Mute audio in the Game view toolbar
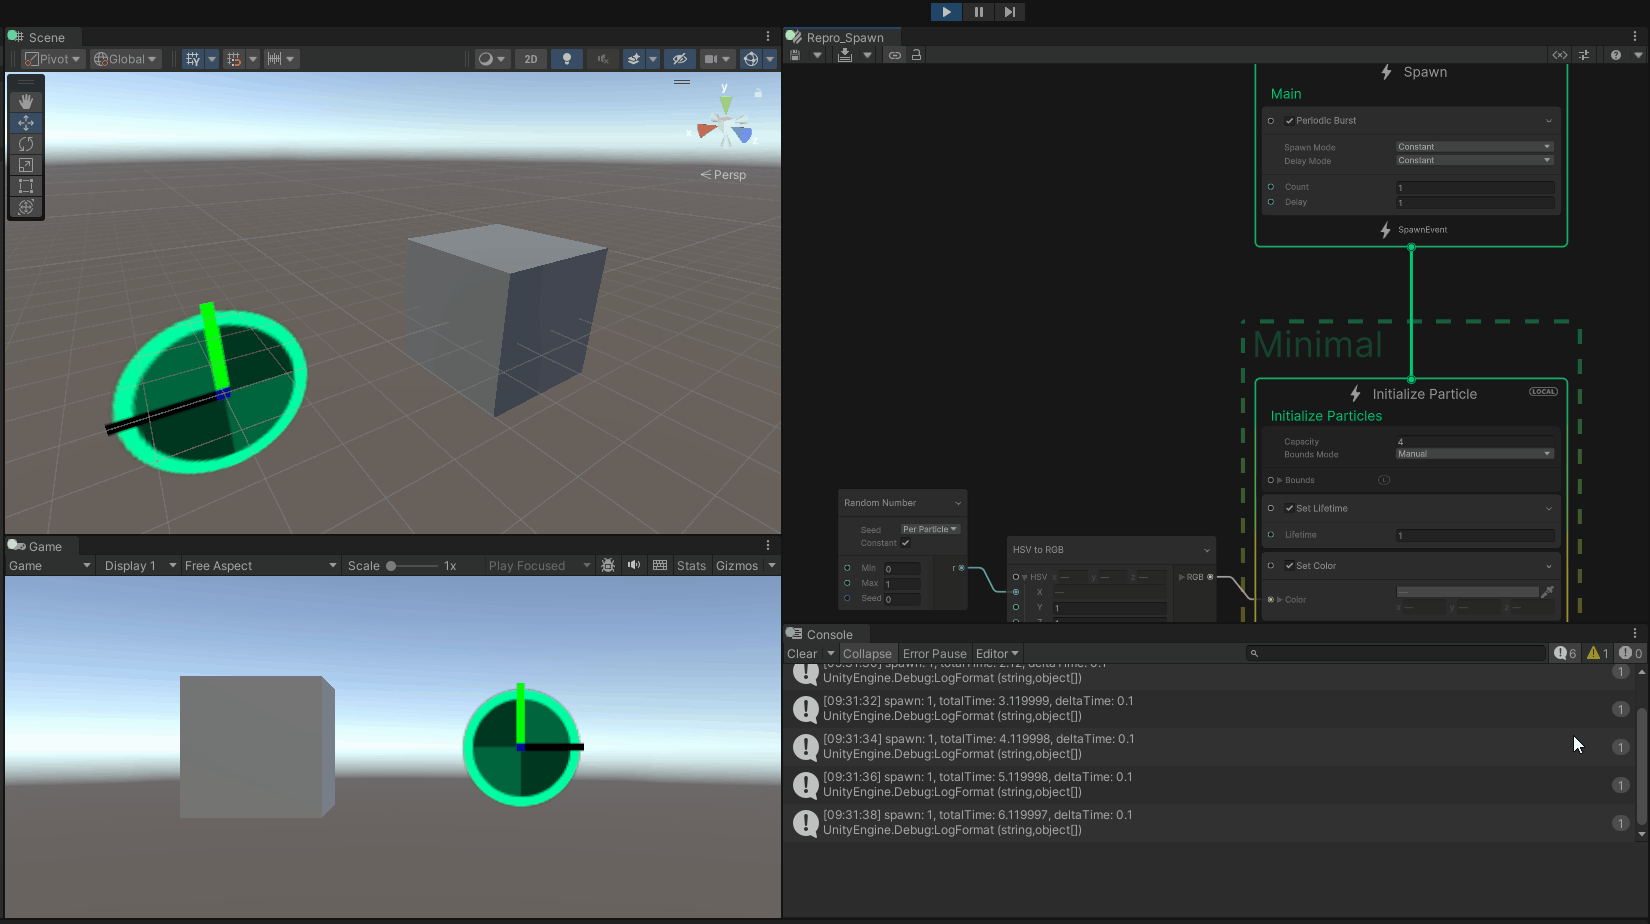This screenshot has height=924, width=1650. coord(633,565)
